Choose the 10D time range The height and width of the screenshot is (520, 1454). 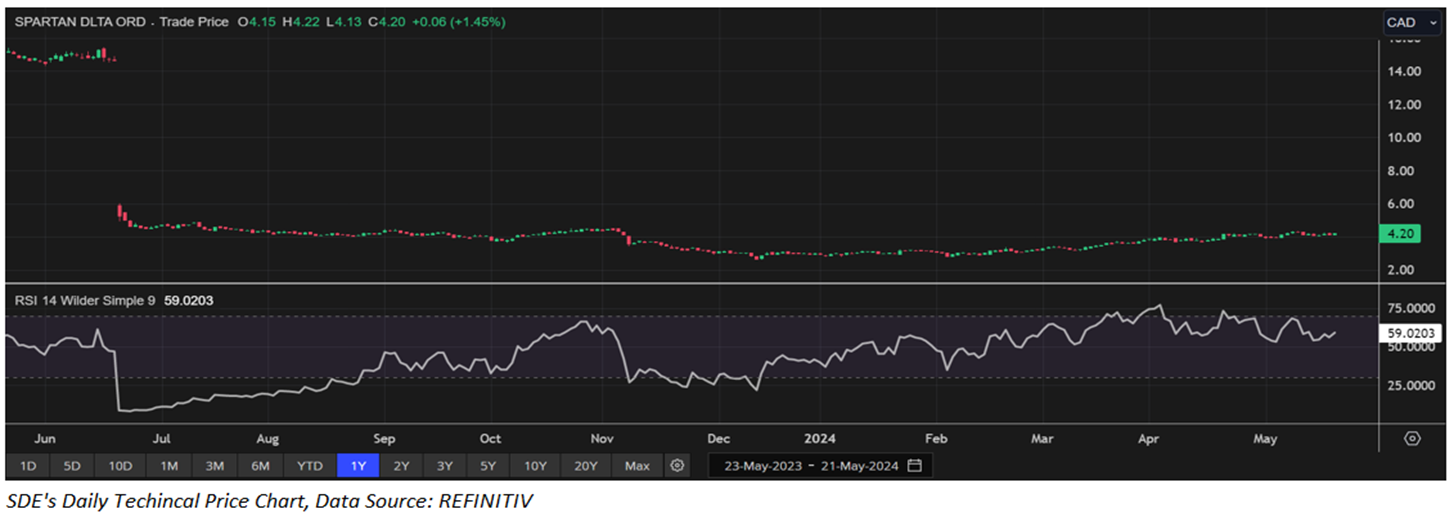point(120,466)
